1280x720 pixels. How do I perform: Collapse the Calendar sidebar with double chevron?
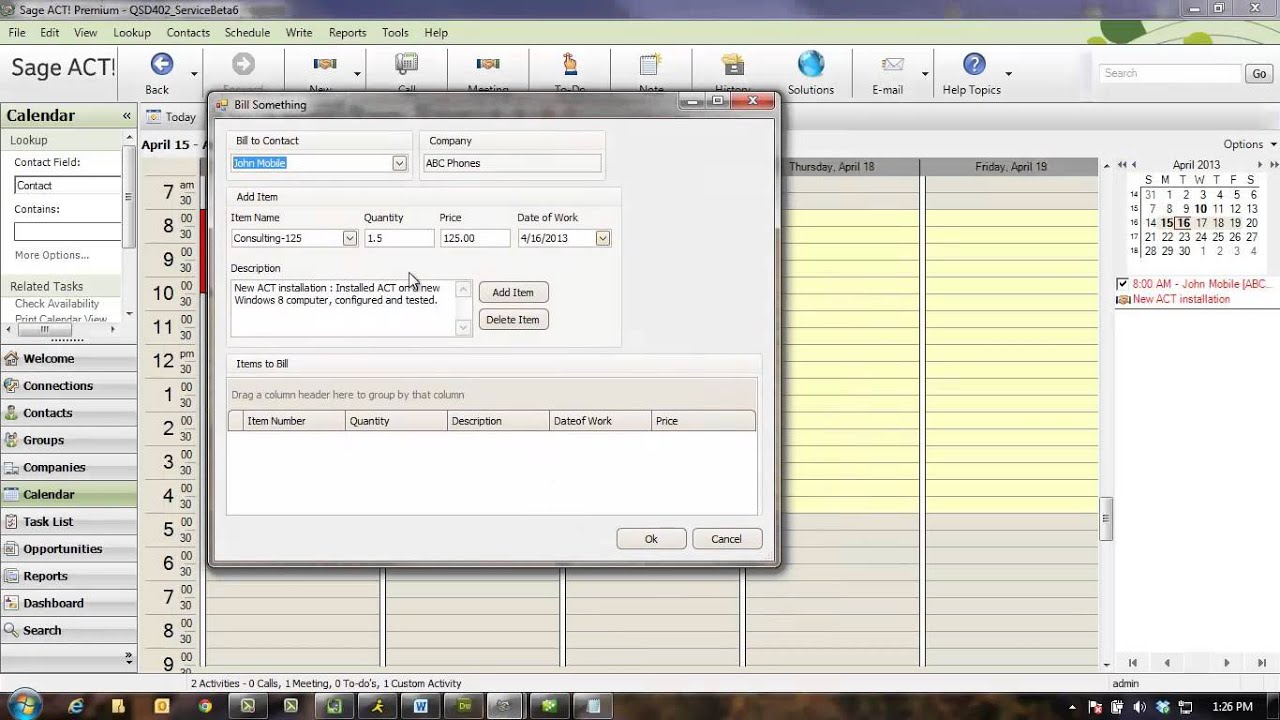pyautogui.click(x=127, y=116)
